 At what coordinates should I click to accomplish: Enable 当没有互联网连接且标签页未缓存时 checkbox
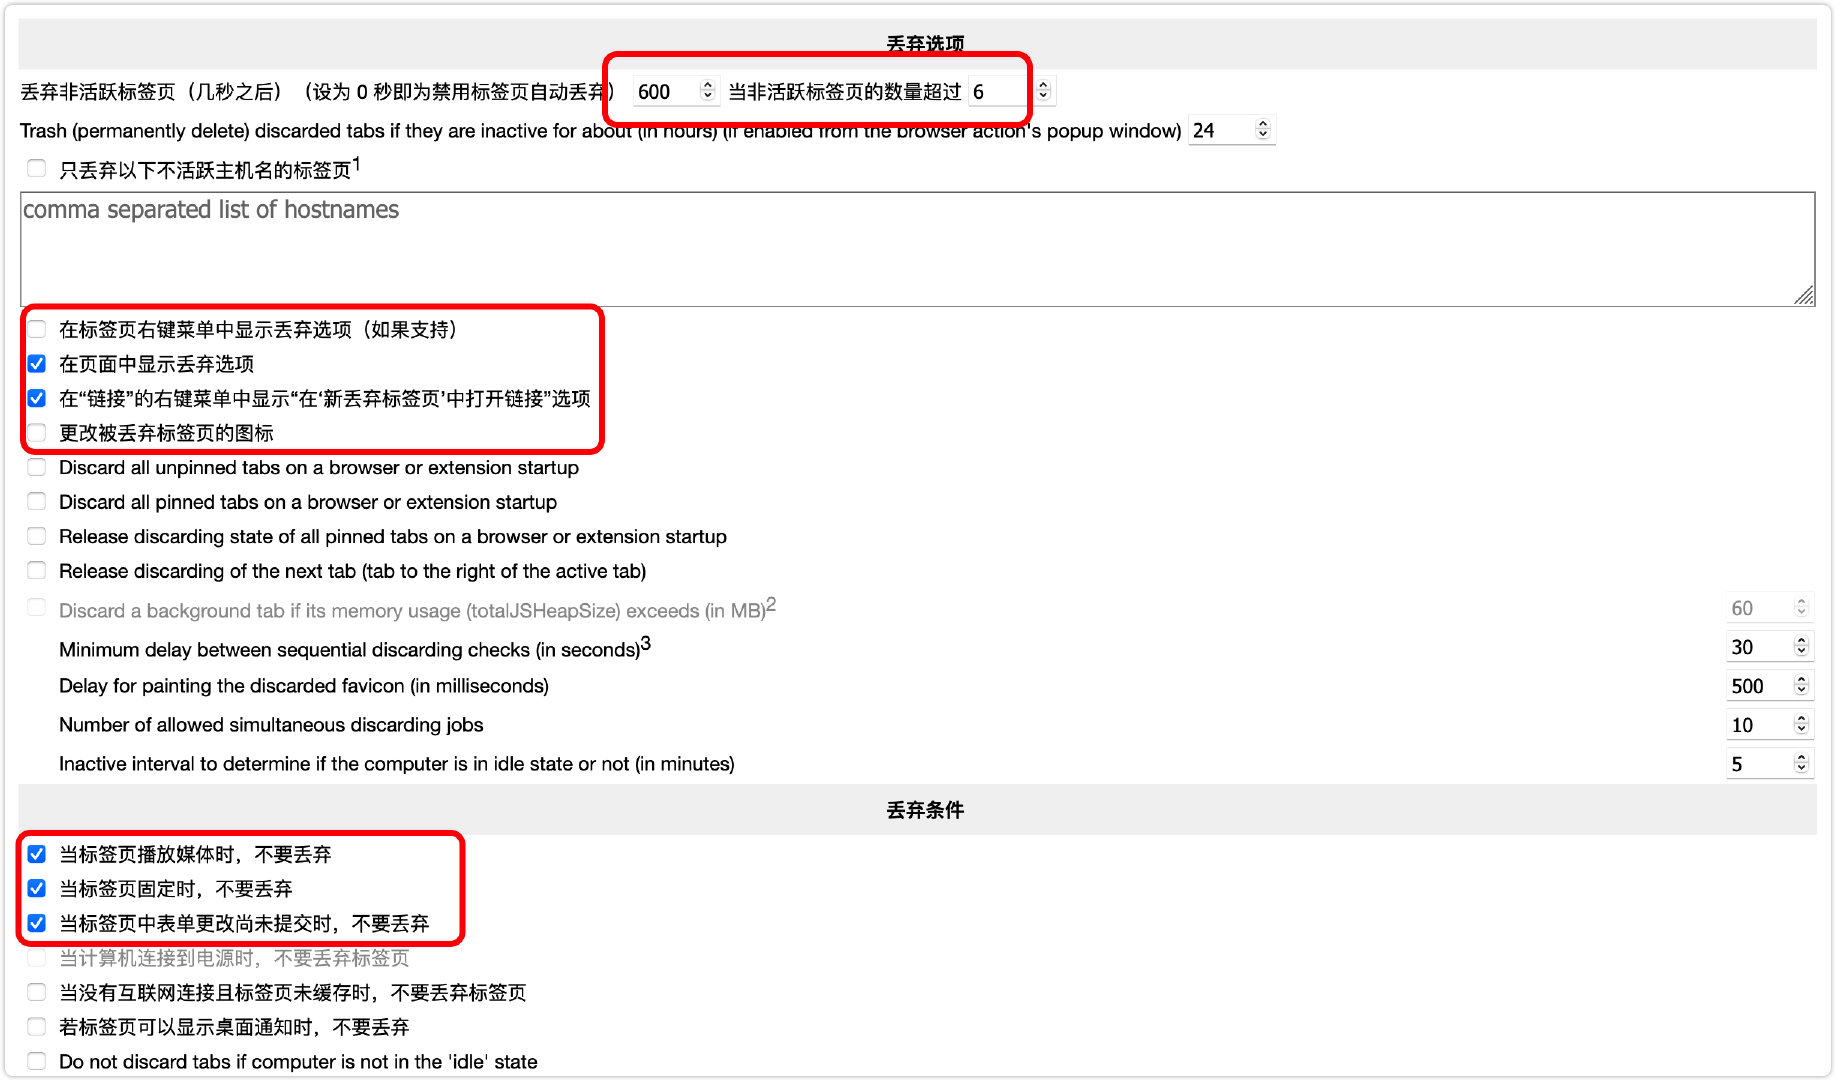tap(37, 992)
